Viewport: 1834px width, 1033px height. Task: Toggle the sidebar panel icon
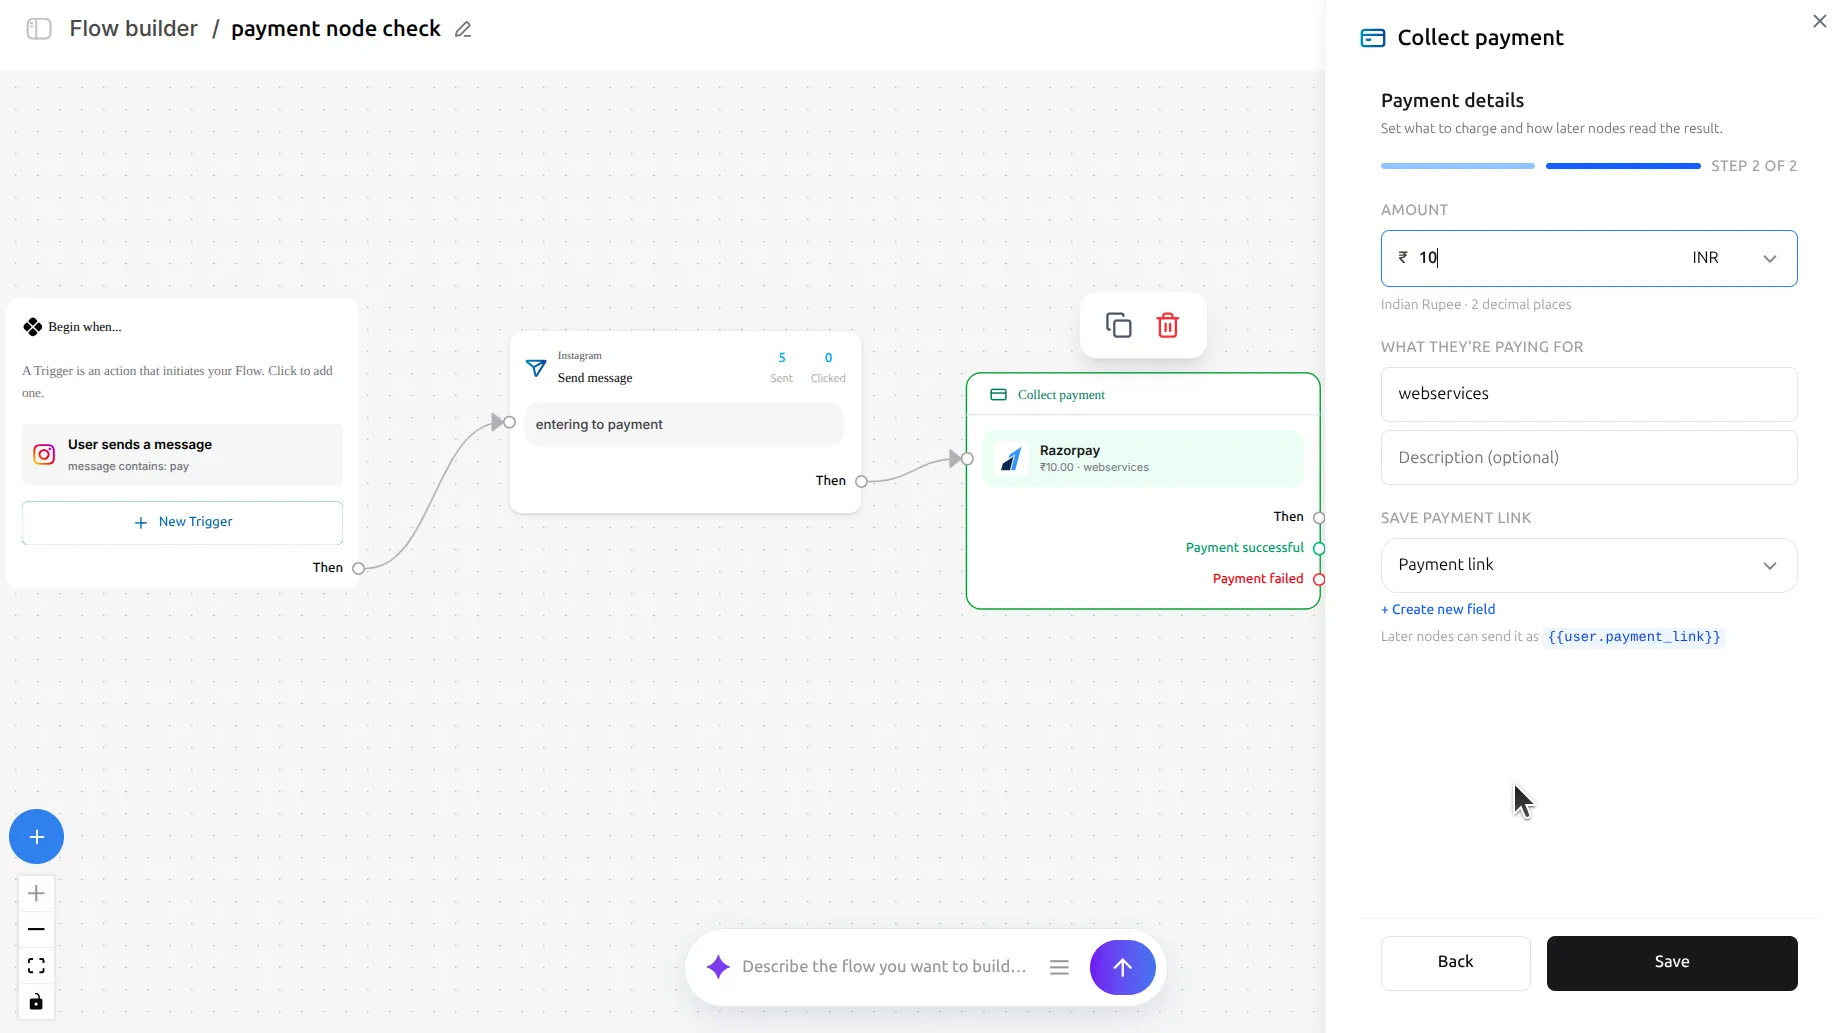[39, 29]
